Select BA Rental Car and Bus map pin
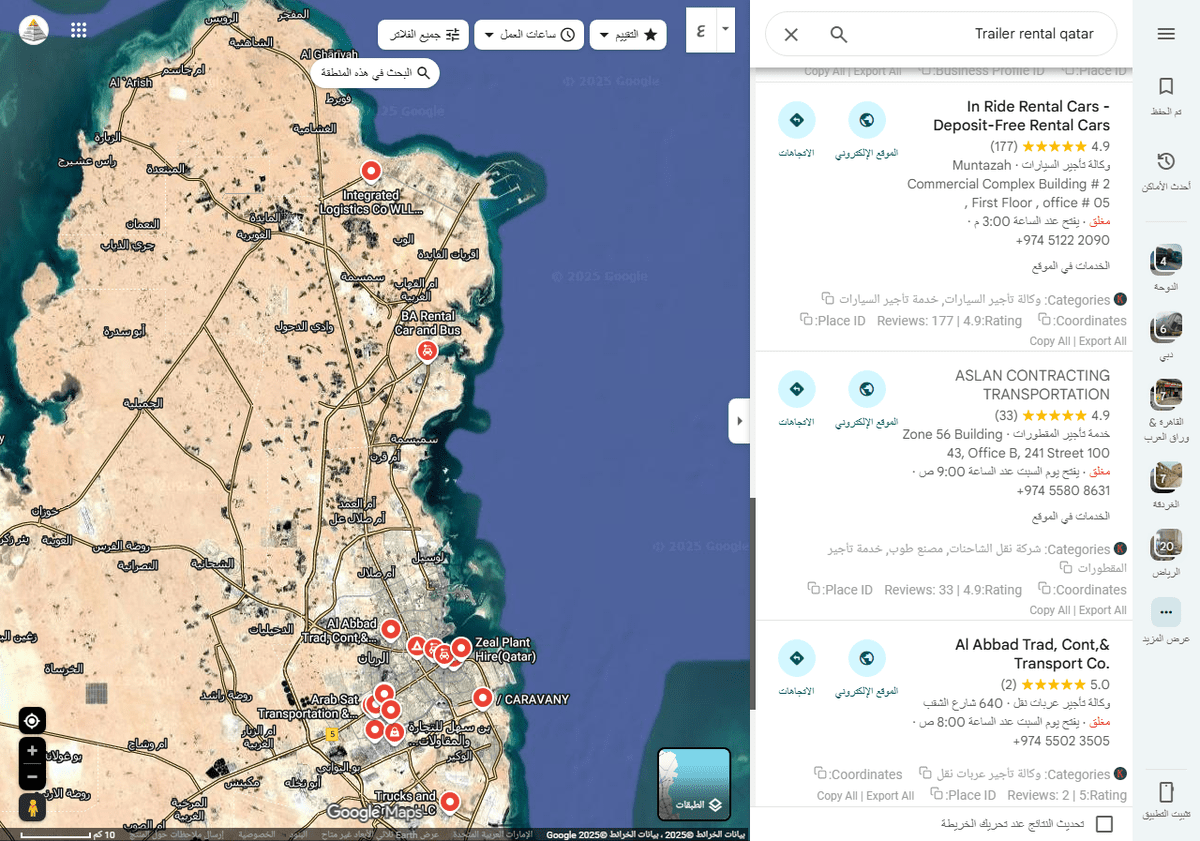Image resolution: width=1200 pixels, height=841 pixels. coord(427,351)
